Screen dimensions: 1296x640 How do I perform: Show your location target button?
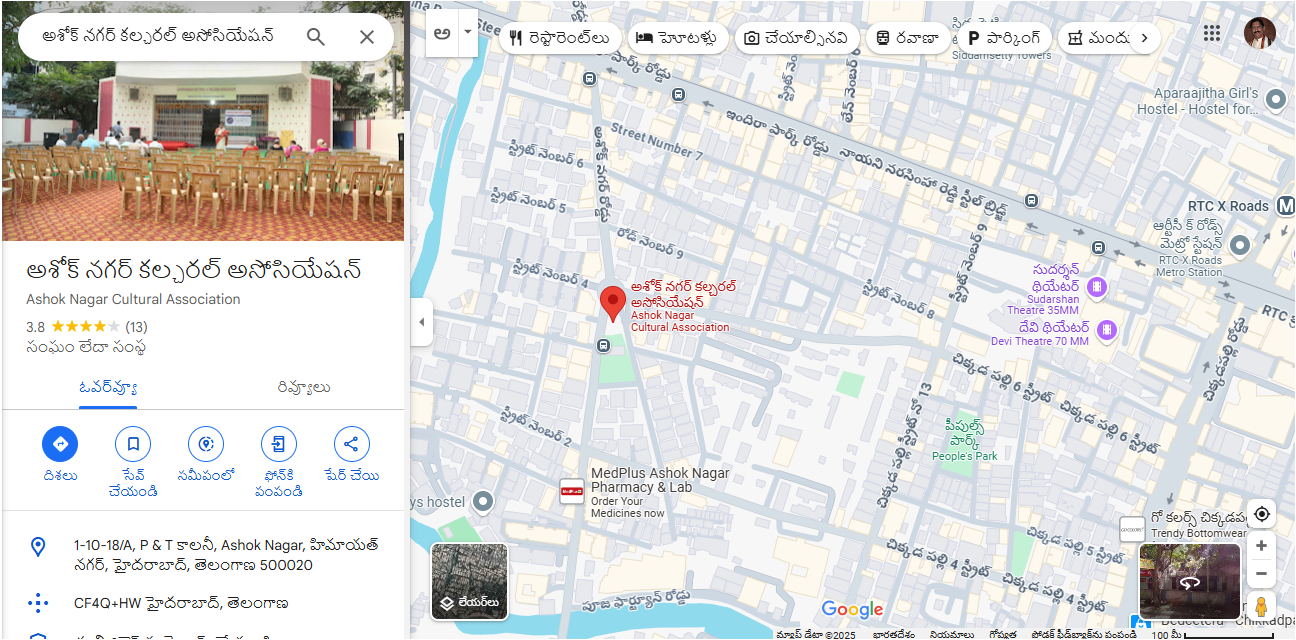tap(1262, 514)
